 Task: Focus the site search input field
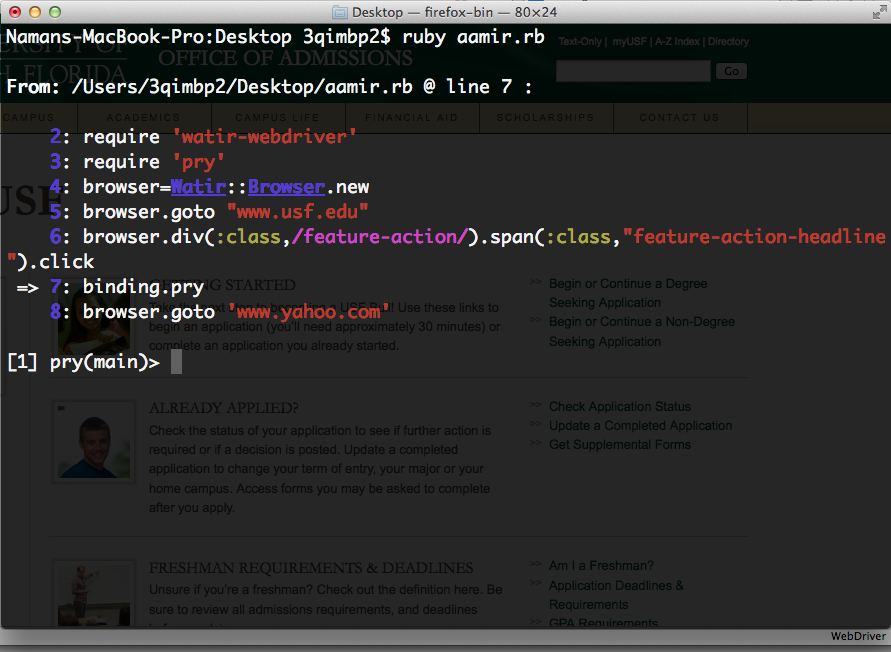point(633,71)
